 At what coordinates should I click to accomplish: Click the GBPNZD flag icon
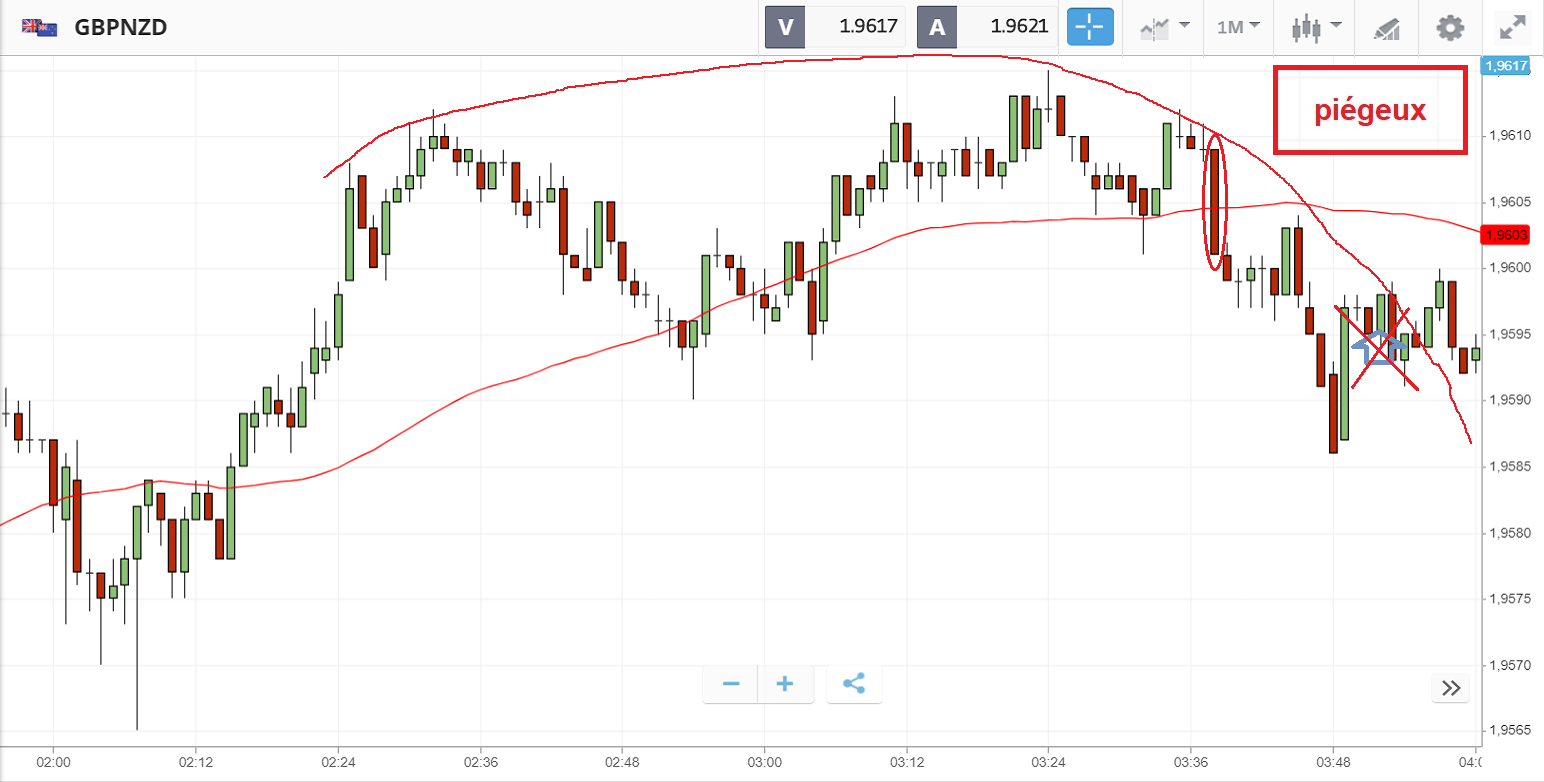[x=40, y=27]
